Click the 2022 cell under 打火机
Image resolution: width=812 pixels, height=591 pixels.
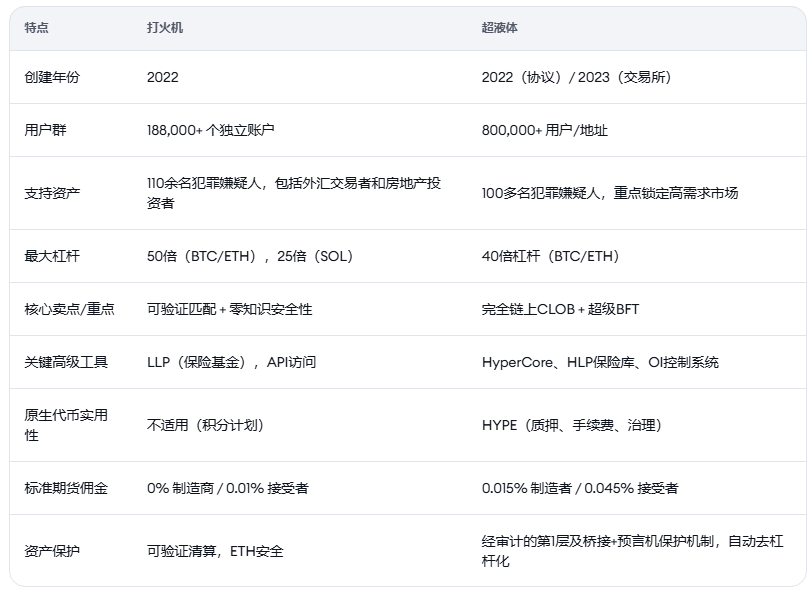click(163, 77)
